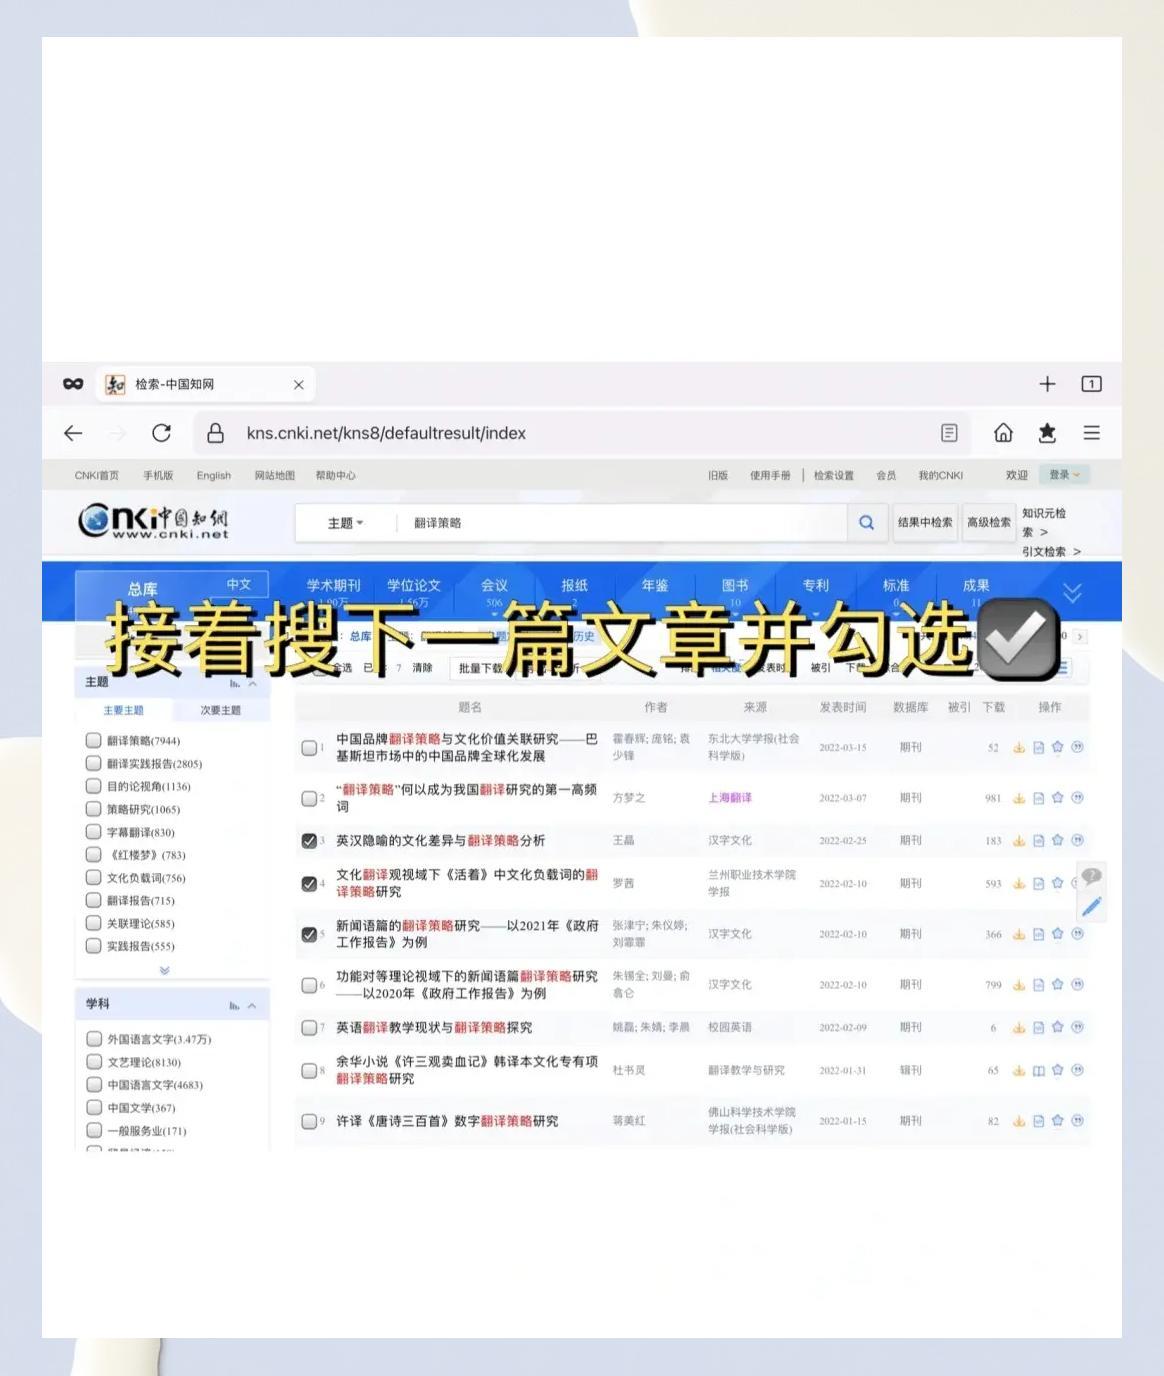Expand more topics with the double chevron

point(165,970)
